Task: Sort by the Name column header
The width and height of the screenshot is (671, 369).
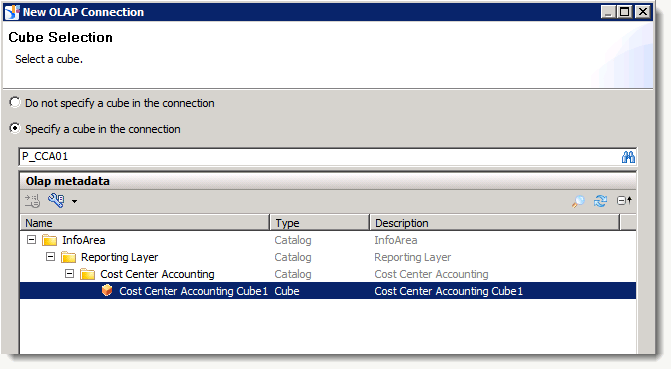Action: tap(145, 223)
